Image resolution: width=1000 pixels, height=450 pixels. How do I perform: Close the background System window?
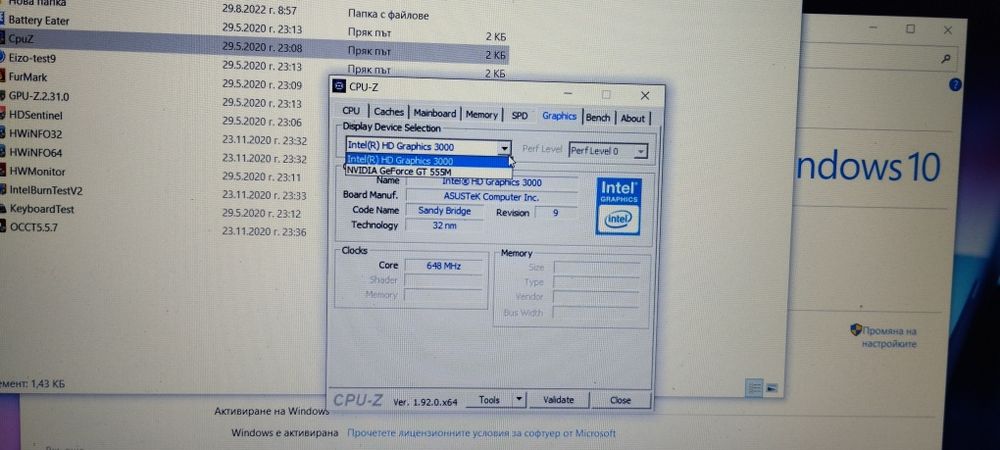pos(948,30)
